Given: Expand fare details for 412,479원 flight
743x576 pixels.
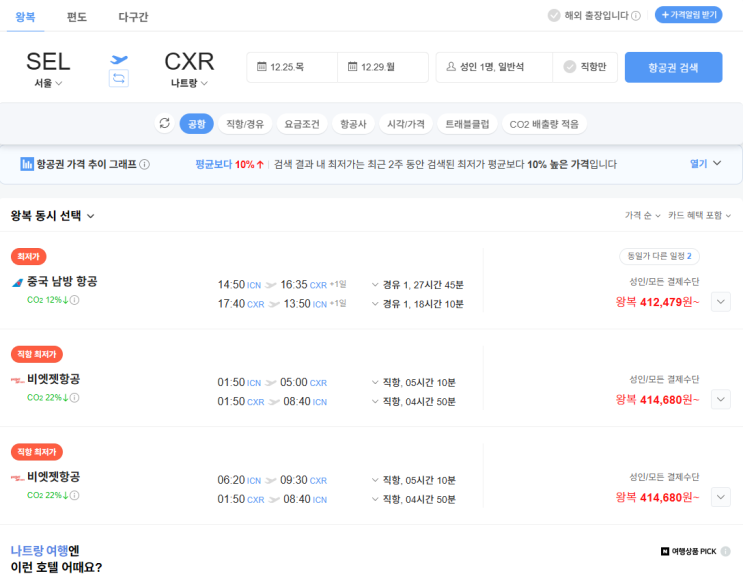Looking at the screenshot, I should click(721, 302).
